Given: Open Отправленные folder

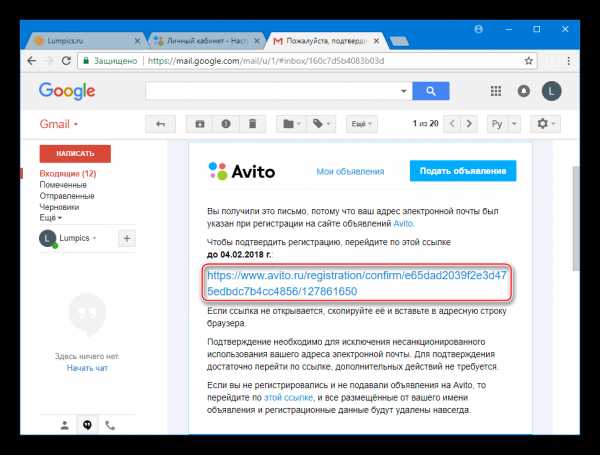Looking at the screenshot, I should point(67,196).
